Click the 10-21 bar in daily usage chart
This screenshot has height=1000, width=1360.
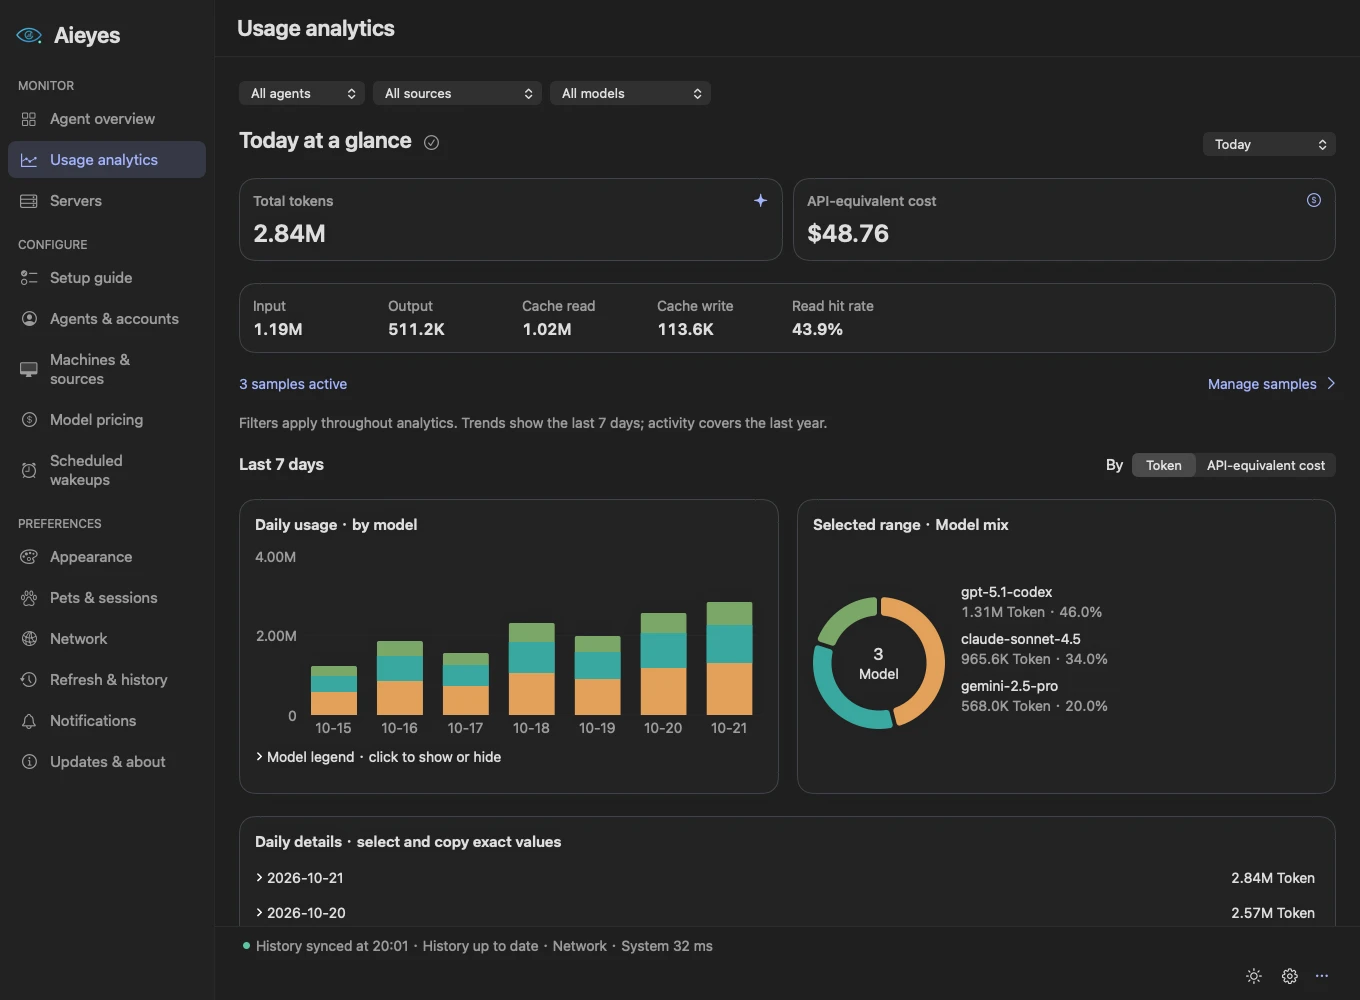pyautogui.click(x=729, y=658)
